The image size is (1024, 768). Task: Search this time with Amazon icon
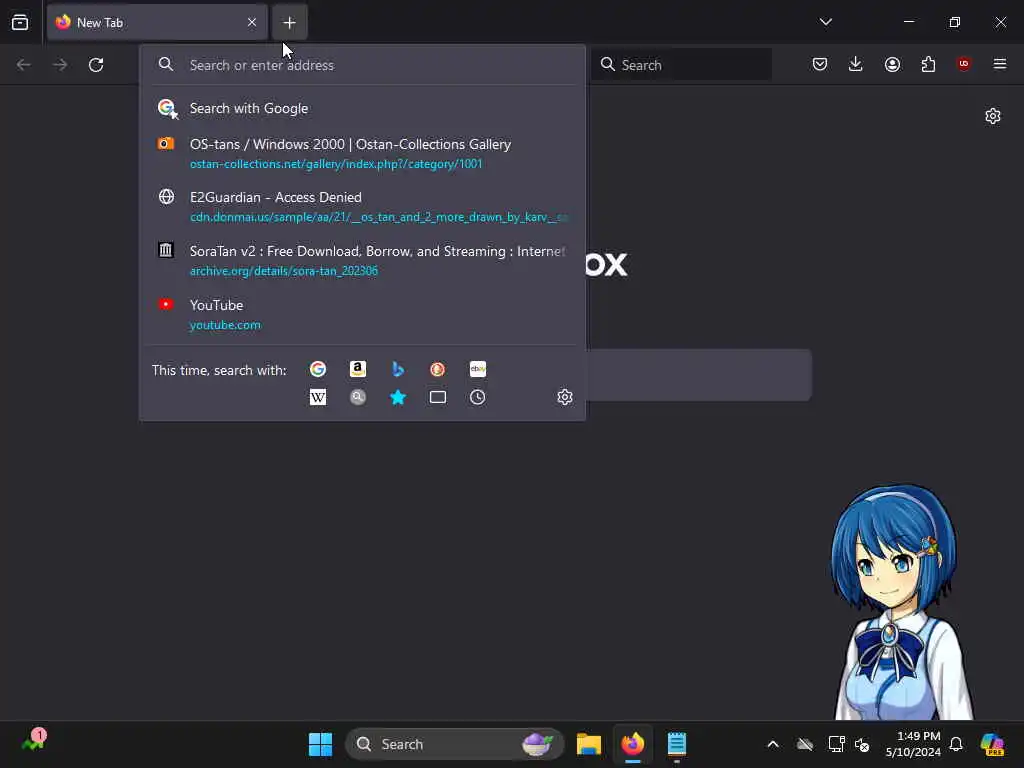[358, 370]
